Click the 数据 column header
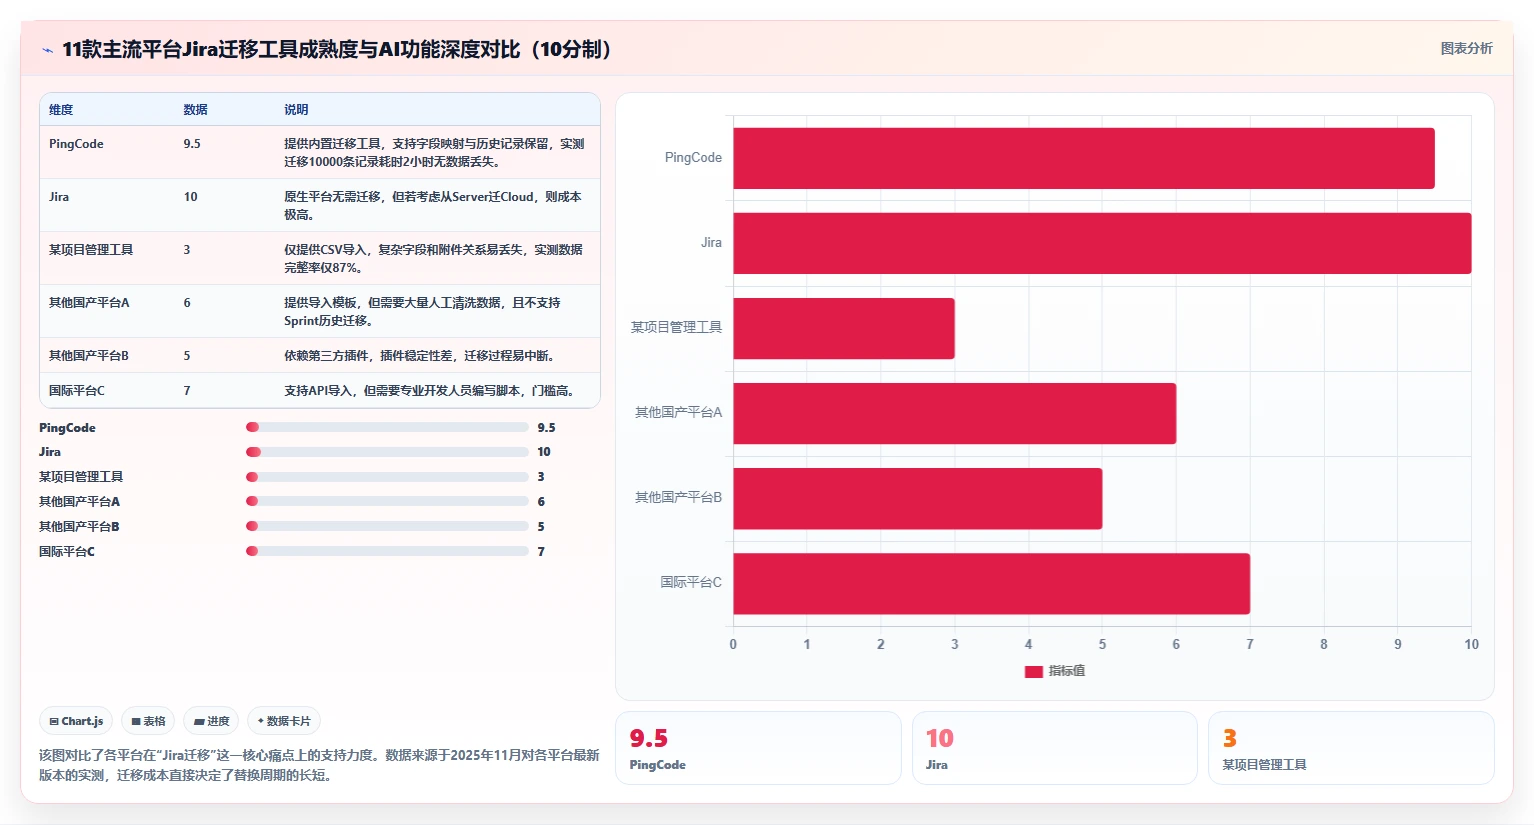Viewport: 1534px width, 825px height. tap(196, 110)
